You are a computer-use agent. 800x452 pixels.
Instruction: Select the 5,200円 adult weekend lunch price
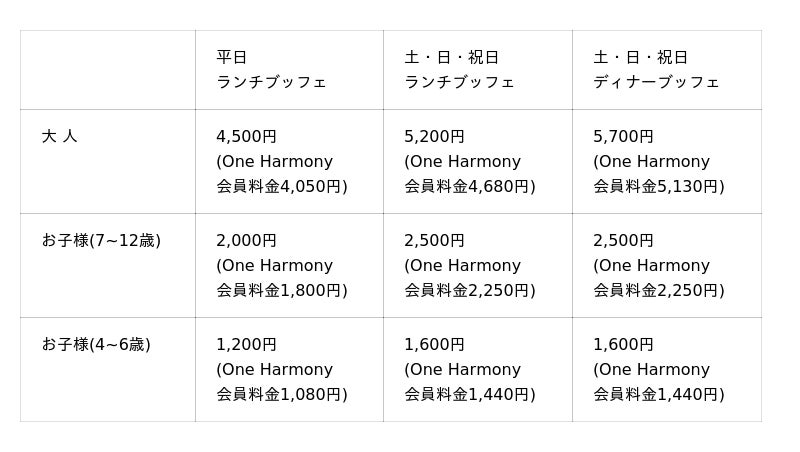(x=435, y=136)
